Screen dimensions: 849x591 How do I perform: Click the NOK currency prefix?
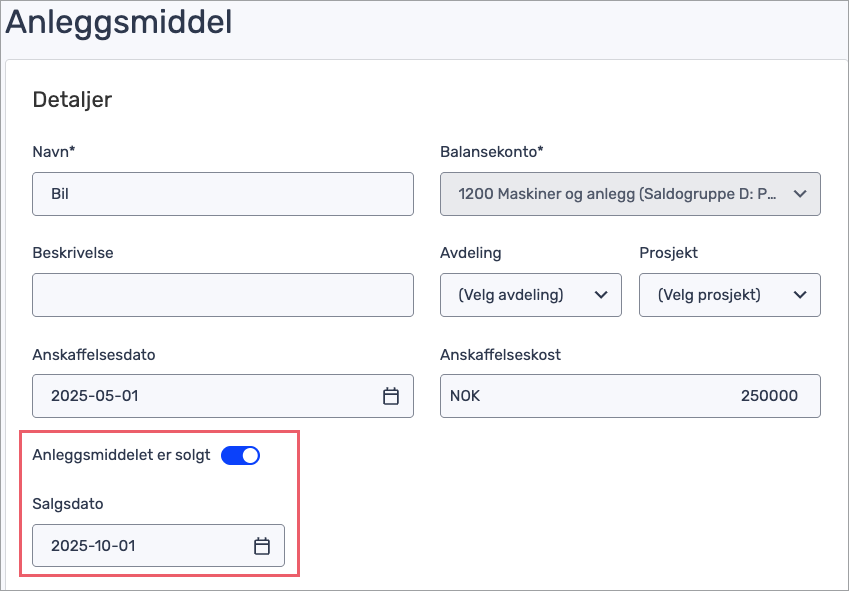465,396
